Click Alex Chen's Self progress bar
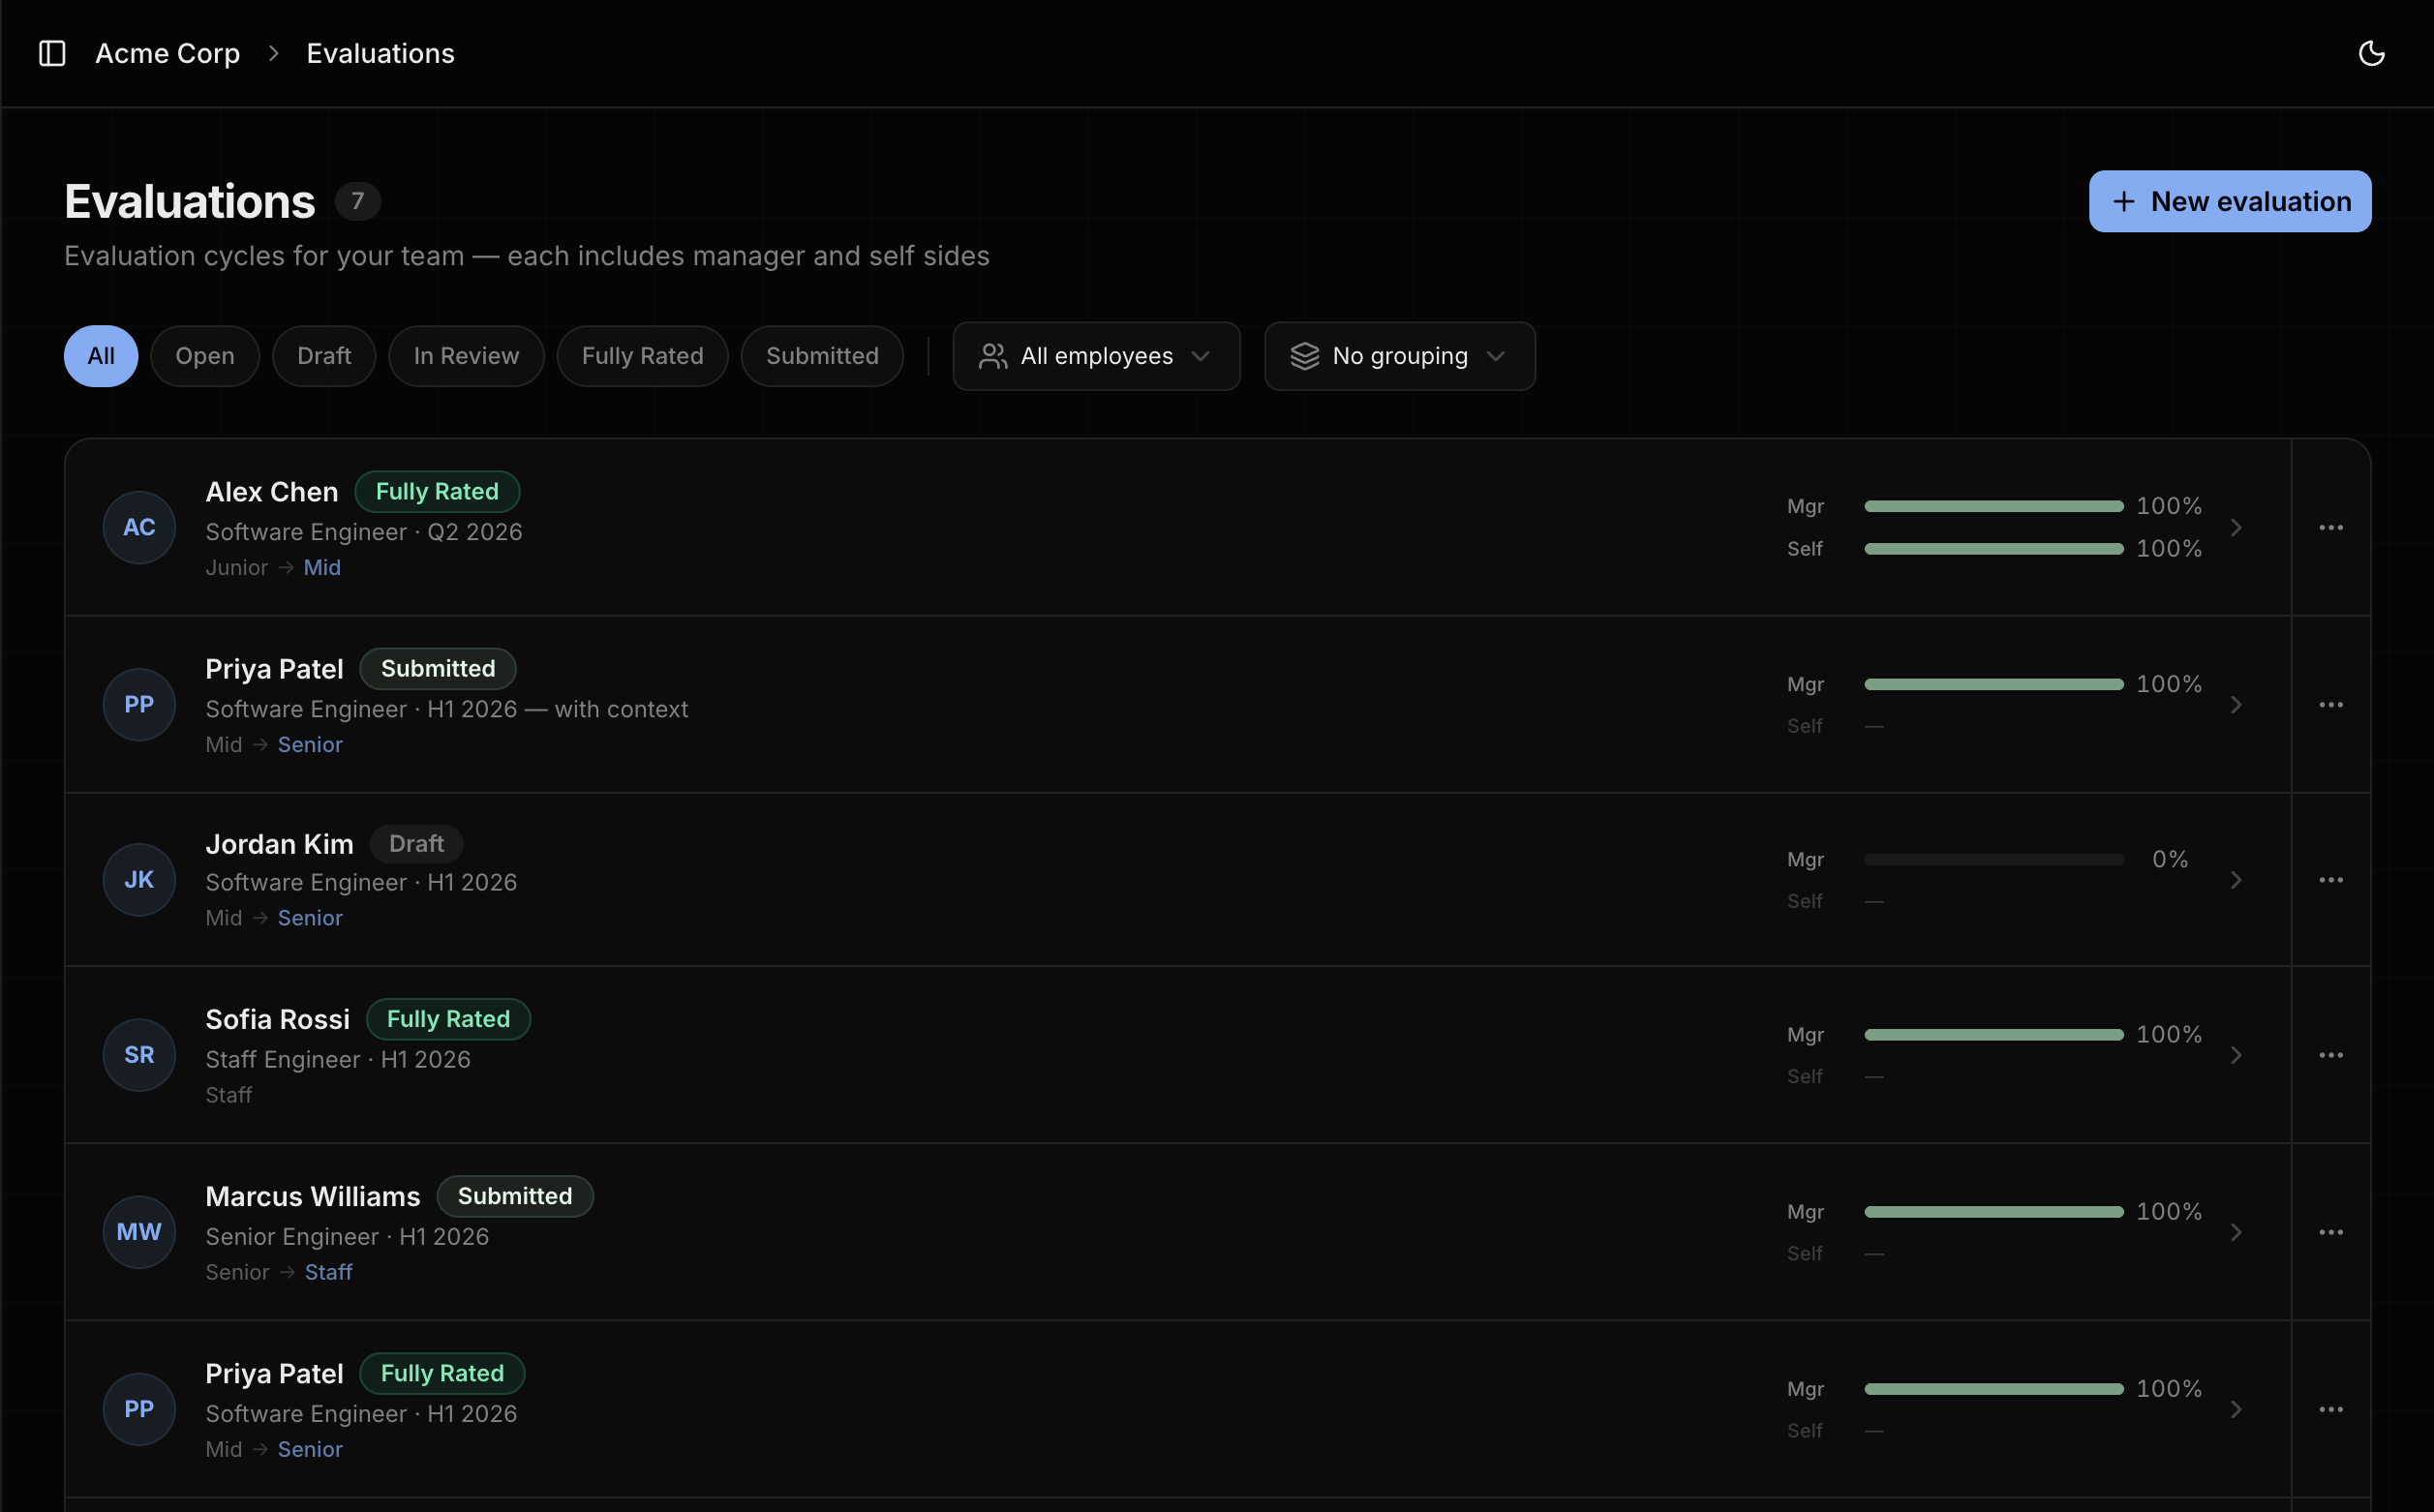 (1993, 548)
